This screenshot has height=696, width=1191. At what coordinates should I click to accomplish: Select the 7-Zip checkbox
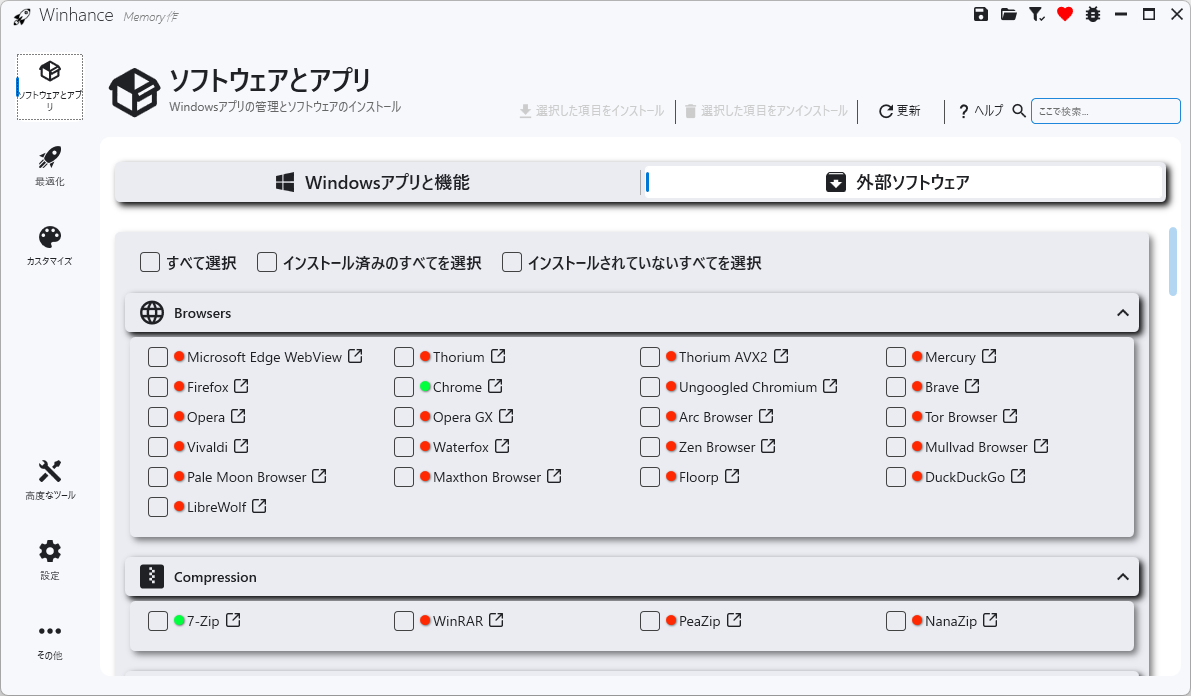pos(158,621)
